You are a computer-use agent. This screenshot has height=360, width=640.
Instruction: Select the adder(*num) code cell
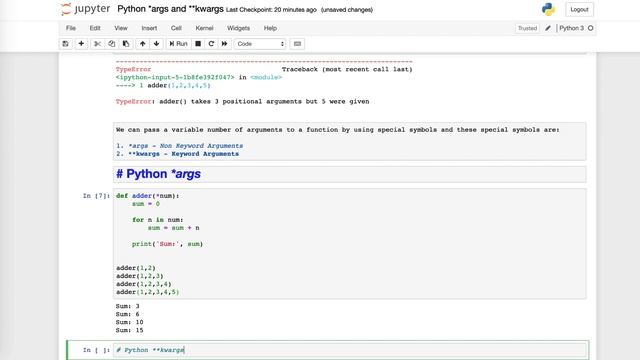tap(350, 244)
